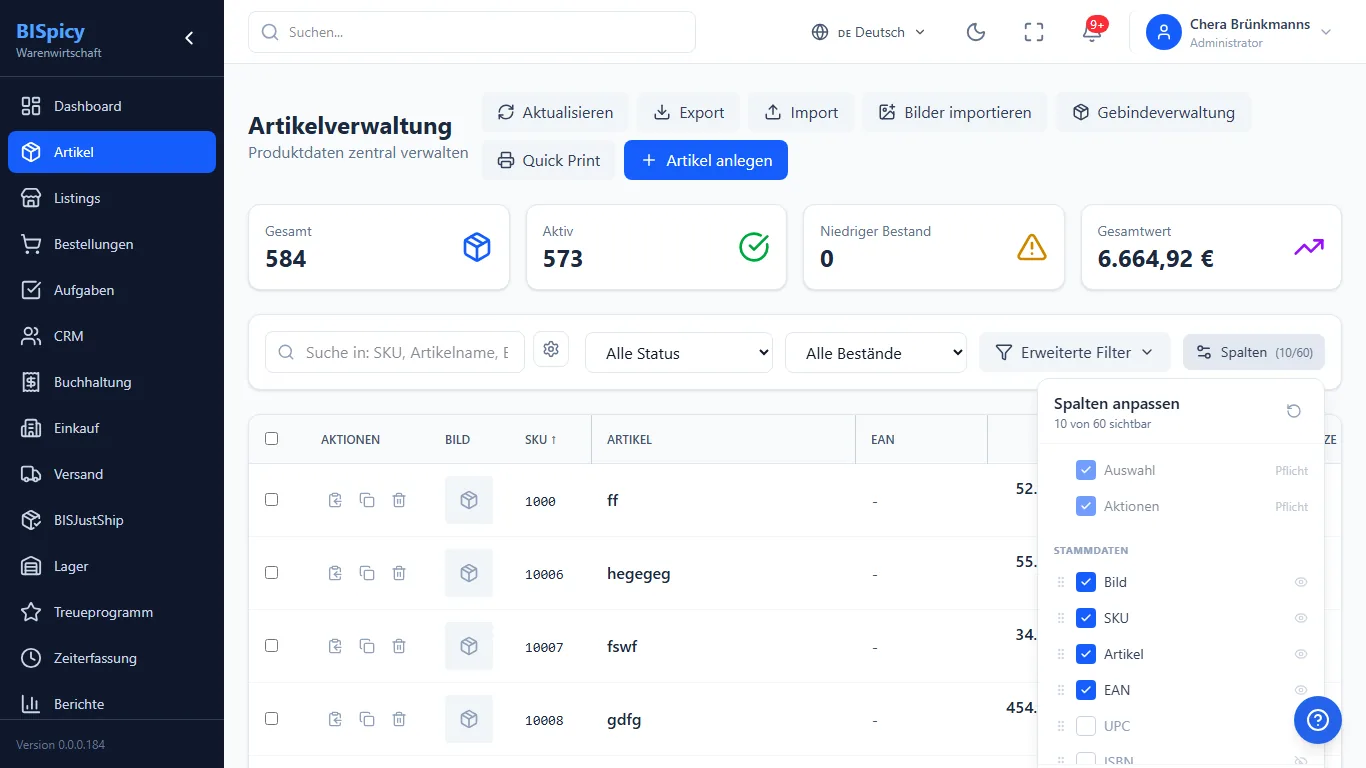Image resolution: width=1366 pixels, height=768 pixels.
Task: Enter fullscreen mode via the header icon
Action: pos(1034,32)
